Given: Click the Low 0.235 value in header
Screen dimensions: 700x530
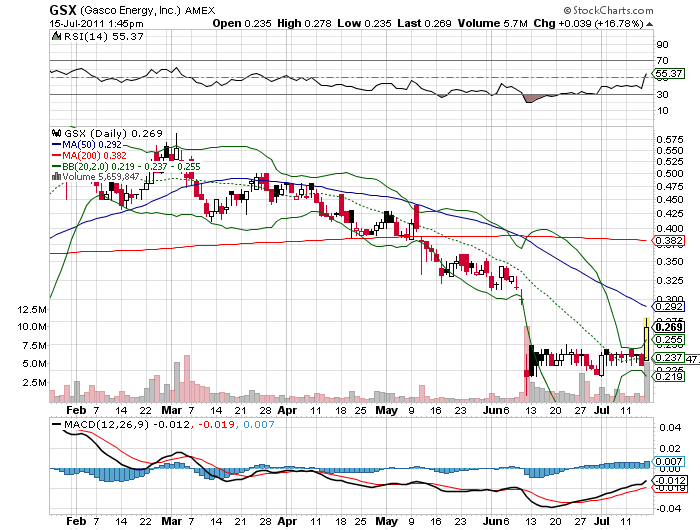Looking at the screenshot, I should [364, 23].
